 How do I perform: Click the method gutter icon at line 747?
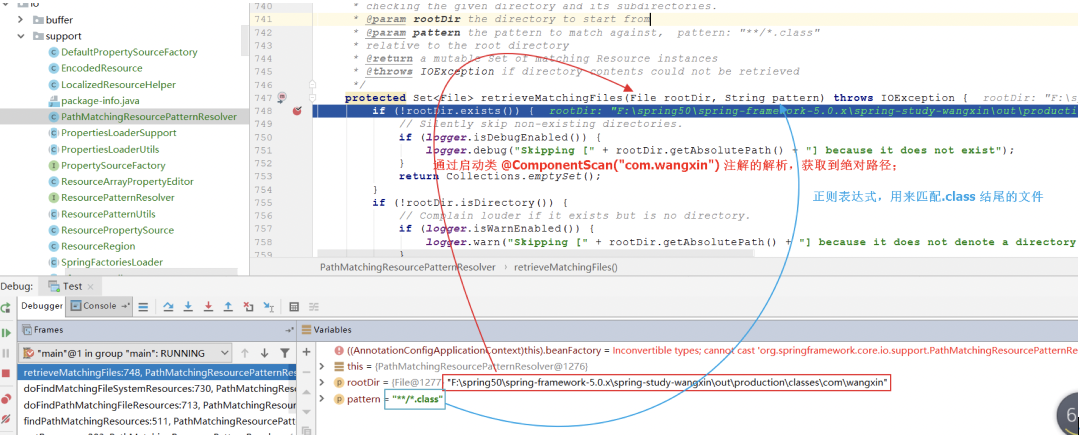[282, 97]
